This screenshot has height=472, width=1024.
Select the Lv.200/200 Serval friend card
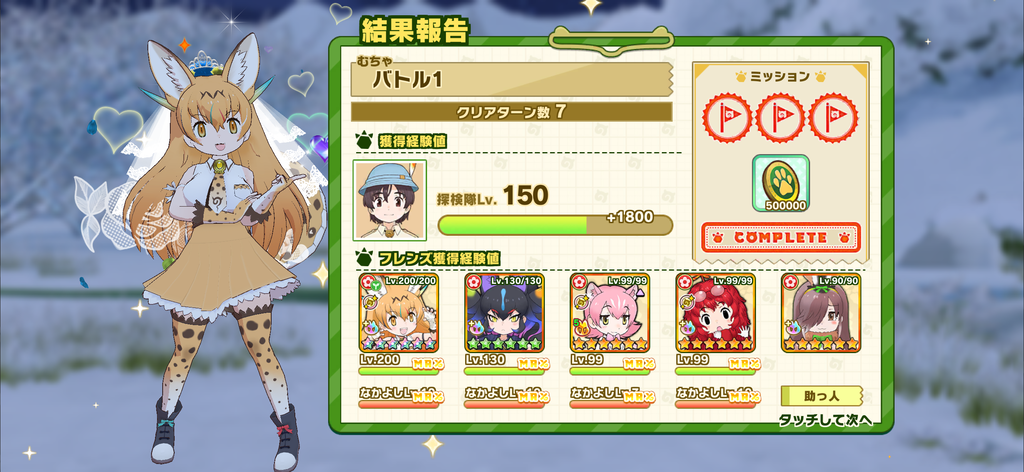pos(398,313)
